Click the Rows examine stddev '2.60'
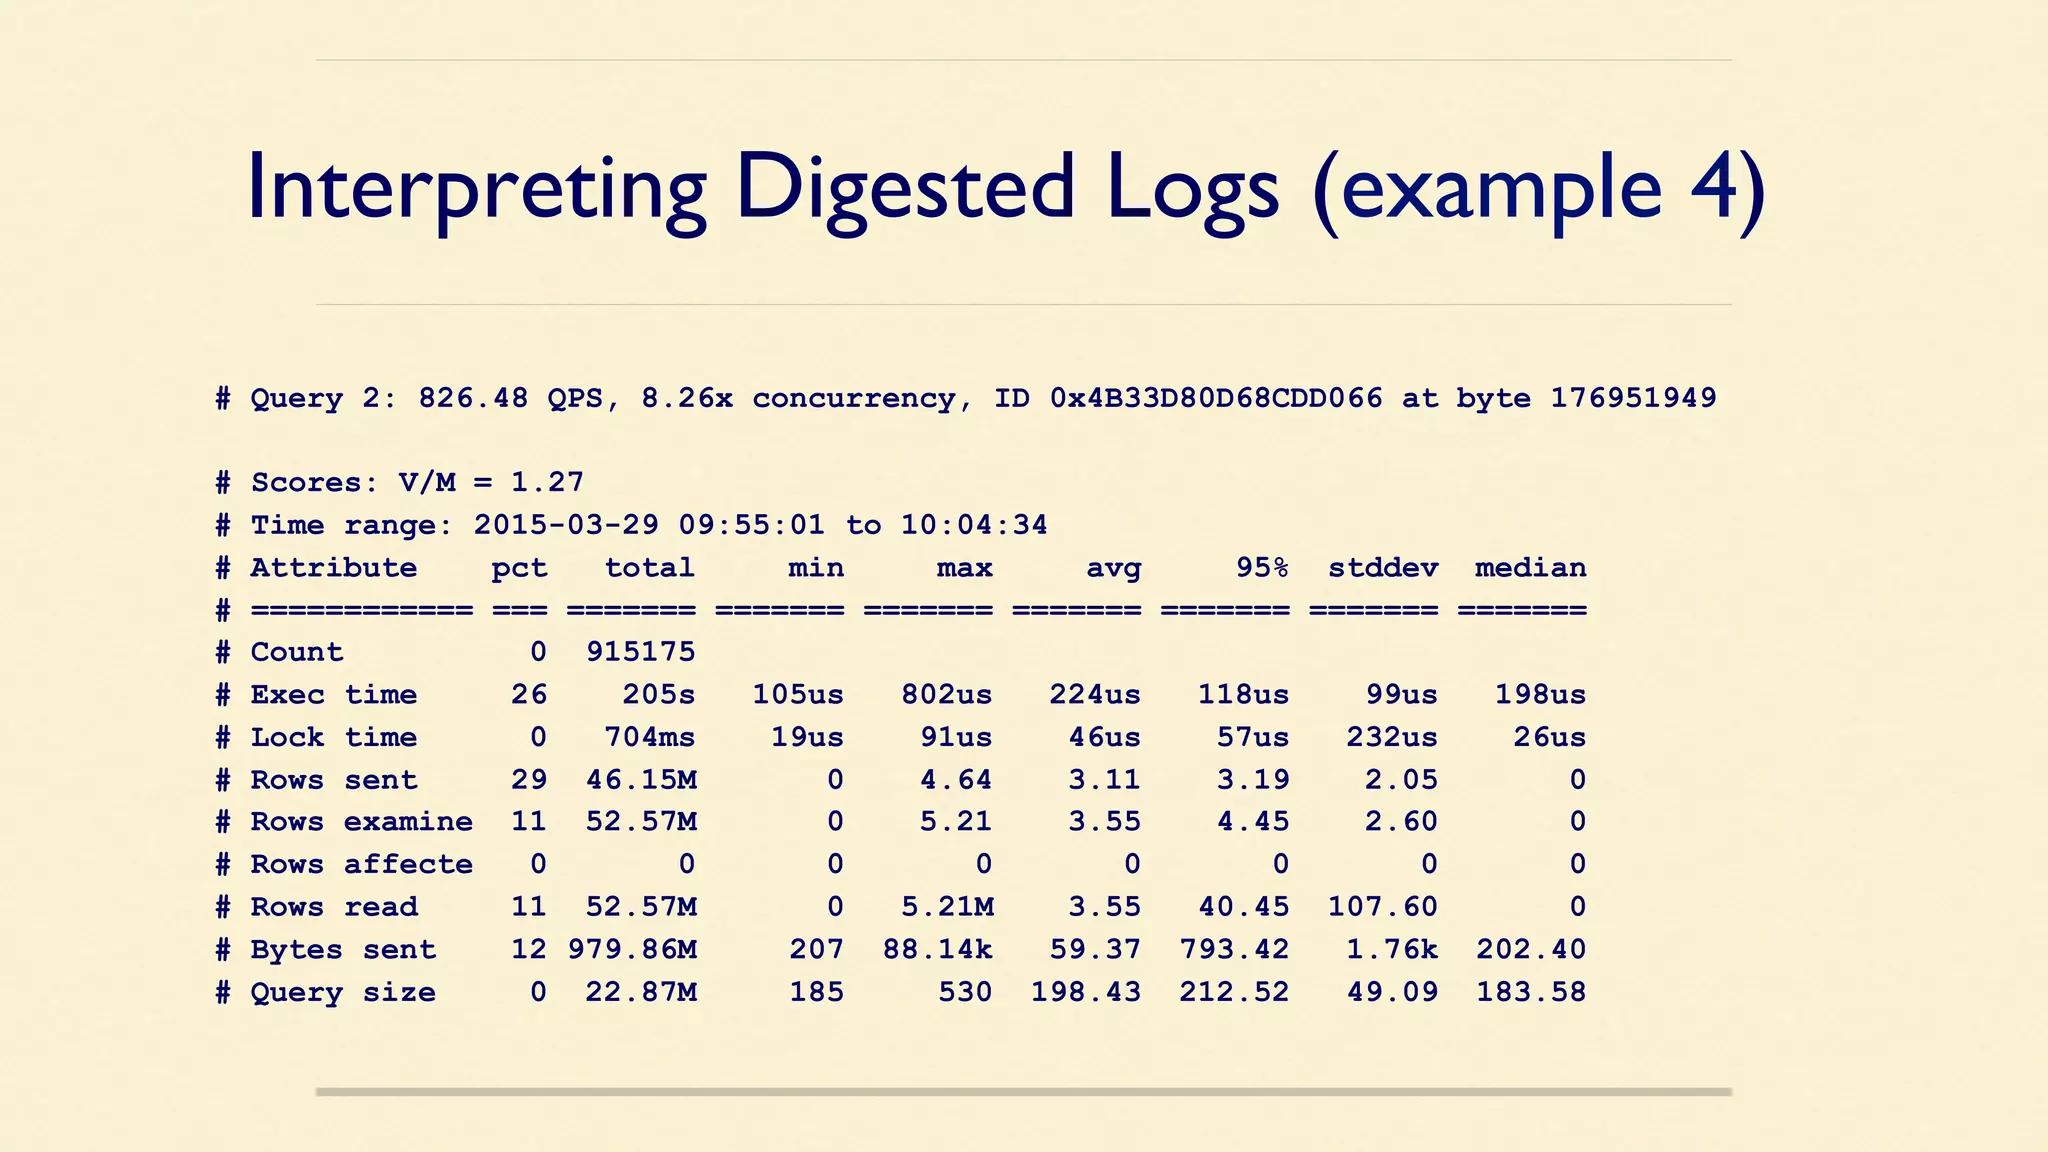 click(x=1402, y=822)
